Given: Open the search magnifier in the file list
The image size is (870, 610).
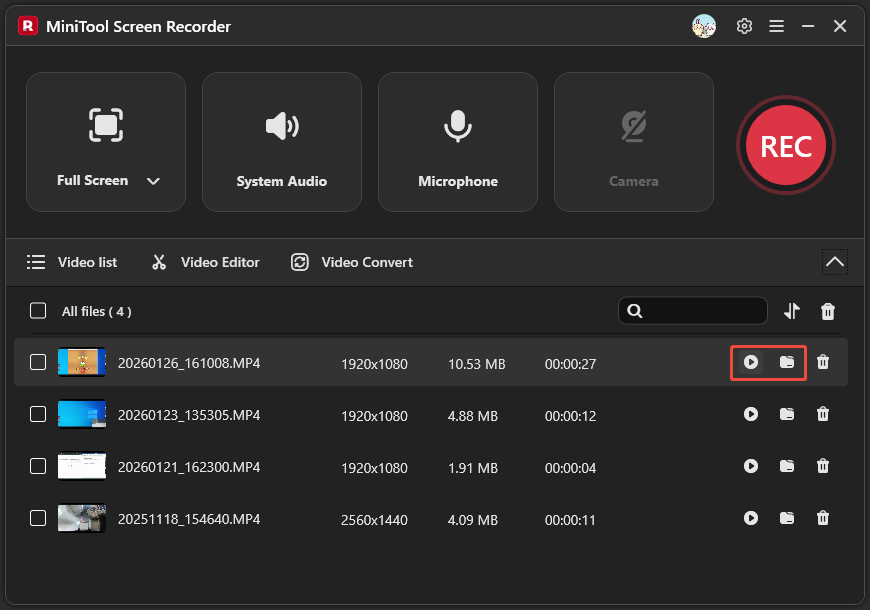Looking at the screenshot, I should pos(635,311).
